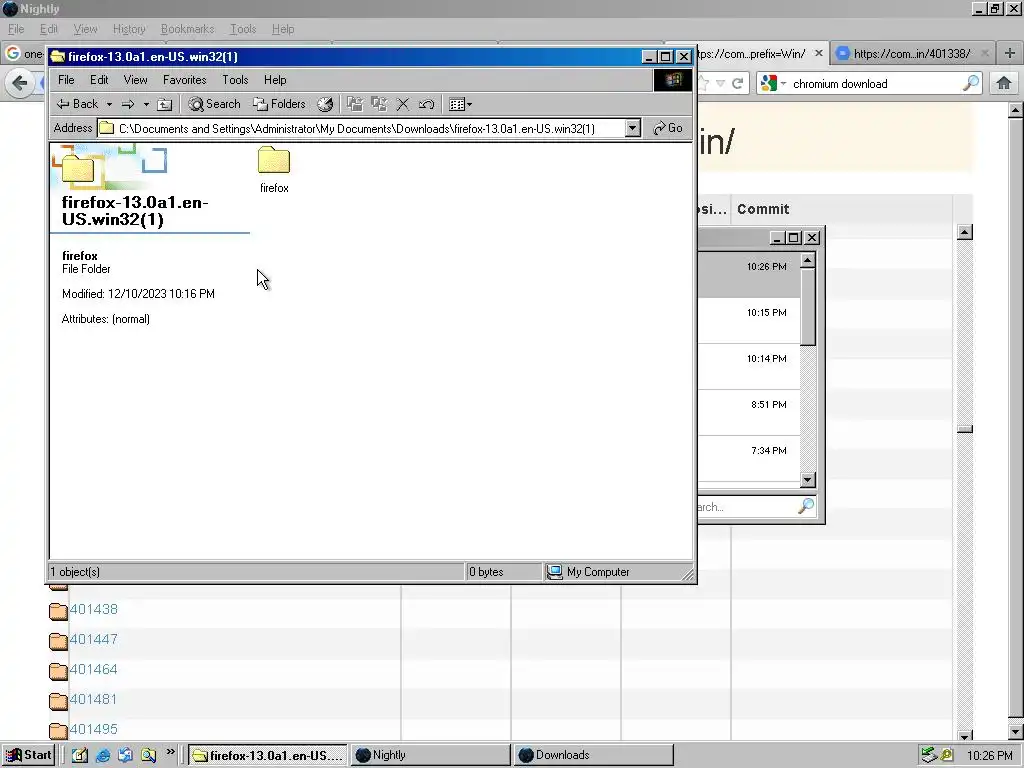Image resolution: width=1024 pixels, height=768 pixels.
Task: Select the 10:15 PM download entry
Action: [748, 321]
